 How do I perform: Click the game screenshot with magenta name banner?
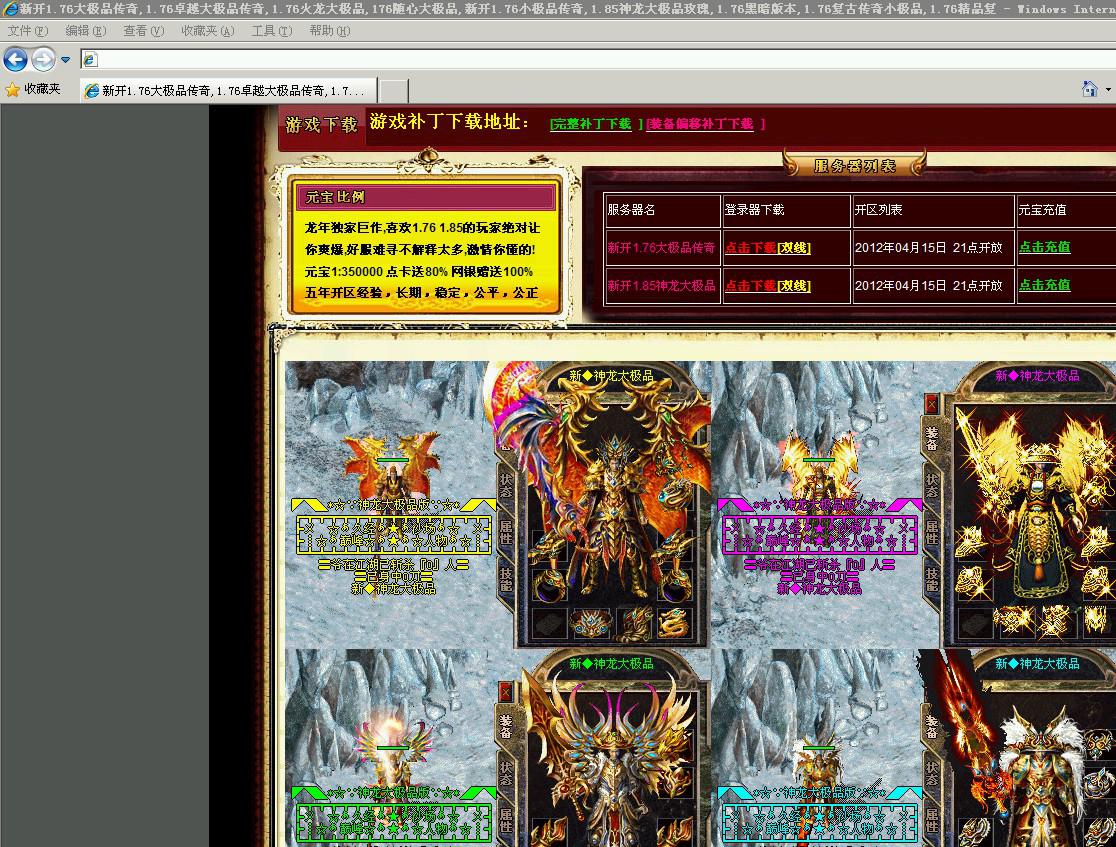coord(914,504)
